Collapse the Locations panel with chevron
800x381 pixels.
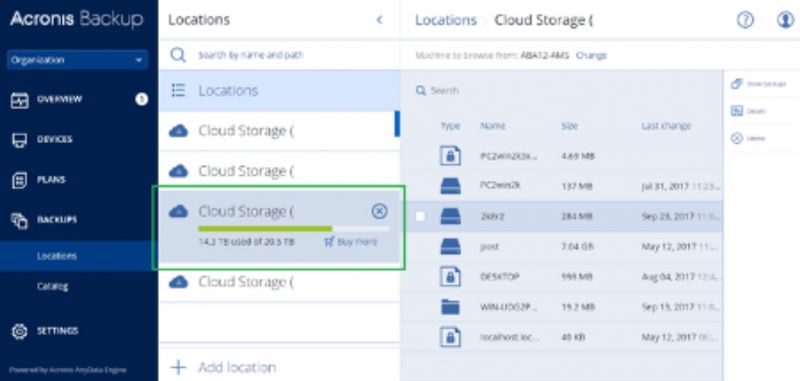click(379, 20)
